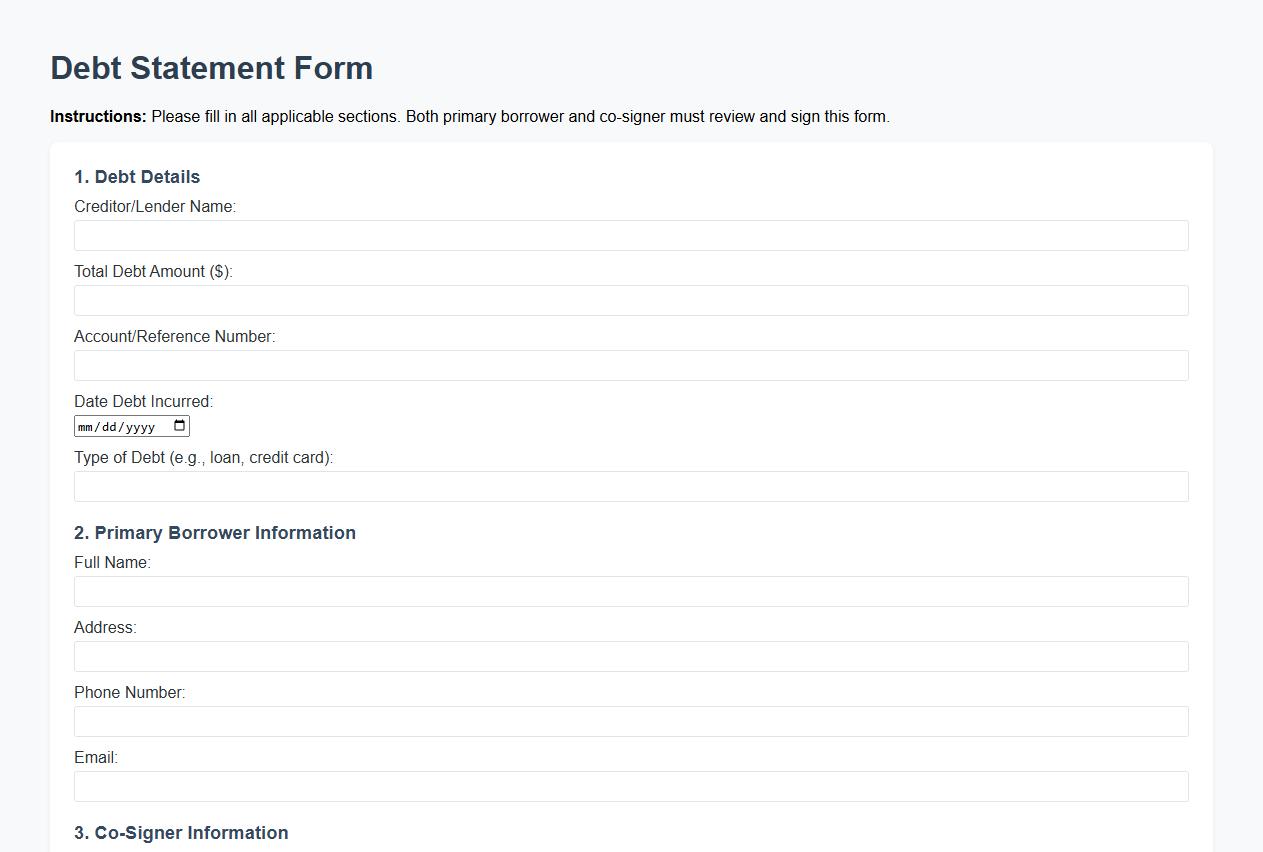Click the Phone Number input field
Viewport: 1263px width, 852px height.
tap(630, 721)
